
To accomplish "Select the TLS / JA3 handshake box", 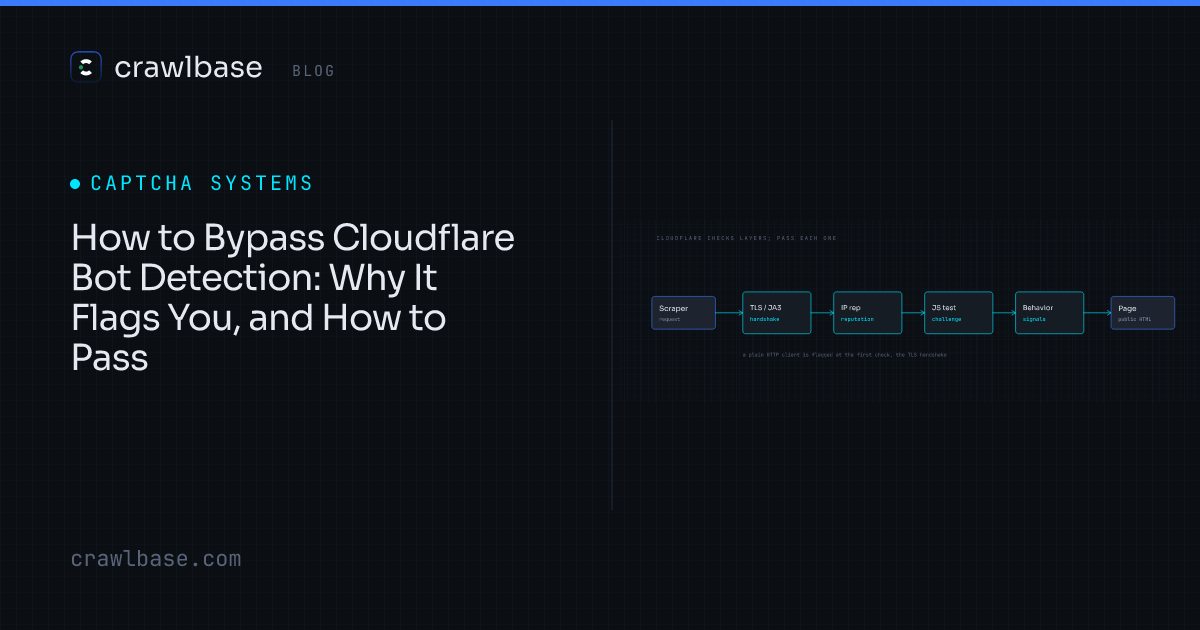I will (776, 312).
